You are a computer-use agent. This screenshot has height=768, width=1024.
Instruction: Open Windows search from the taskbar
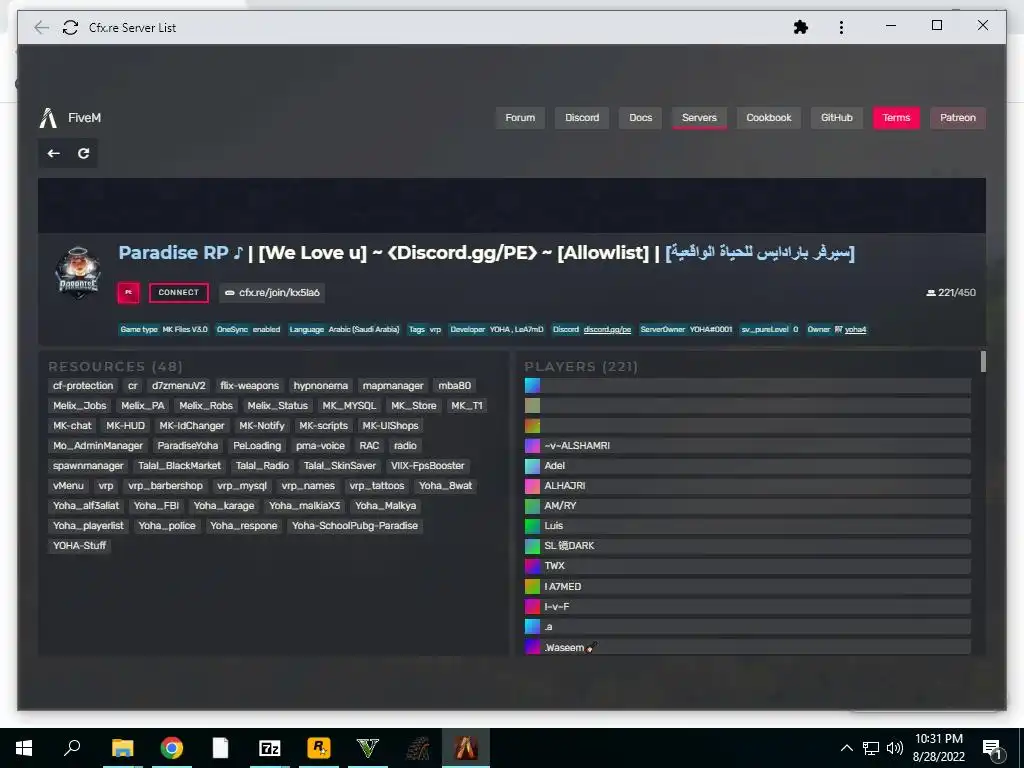tap(72, 748)
